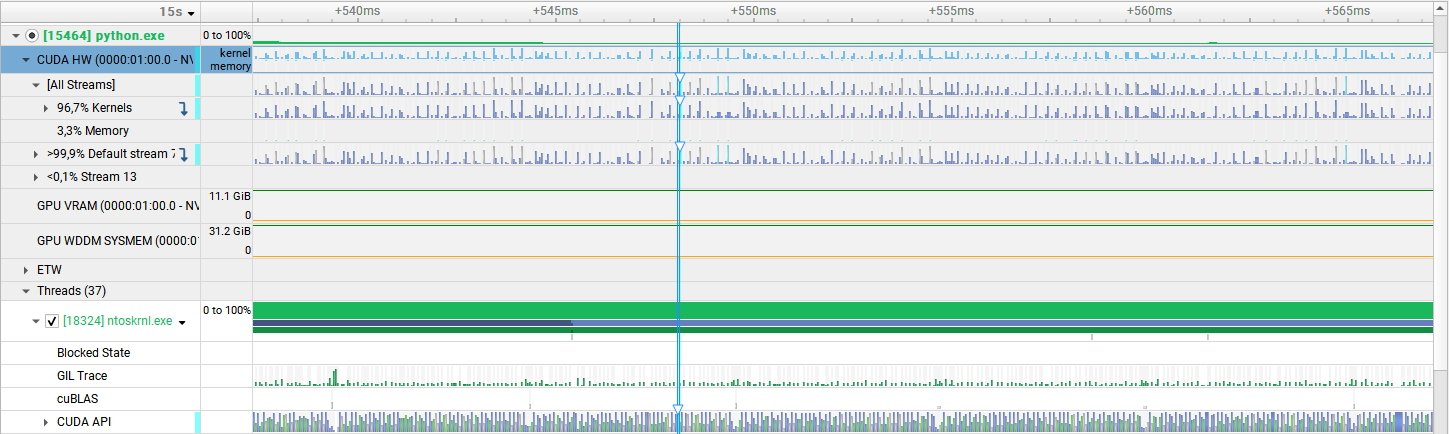Expand the 96,7% Kernels row
1449x434 pixels.
(46, 108)
